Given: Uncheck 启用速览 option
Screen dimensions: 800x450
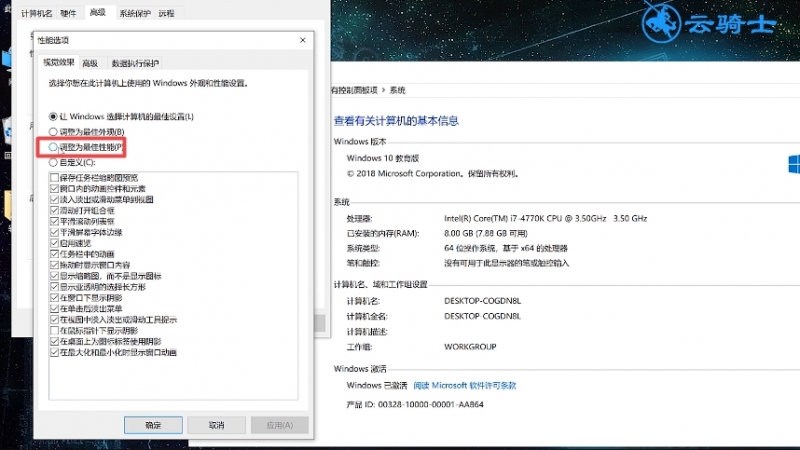Looking at the screenshot, I should (55, 243).
